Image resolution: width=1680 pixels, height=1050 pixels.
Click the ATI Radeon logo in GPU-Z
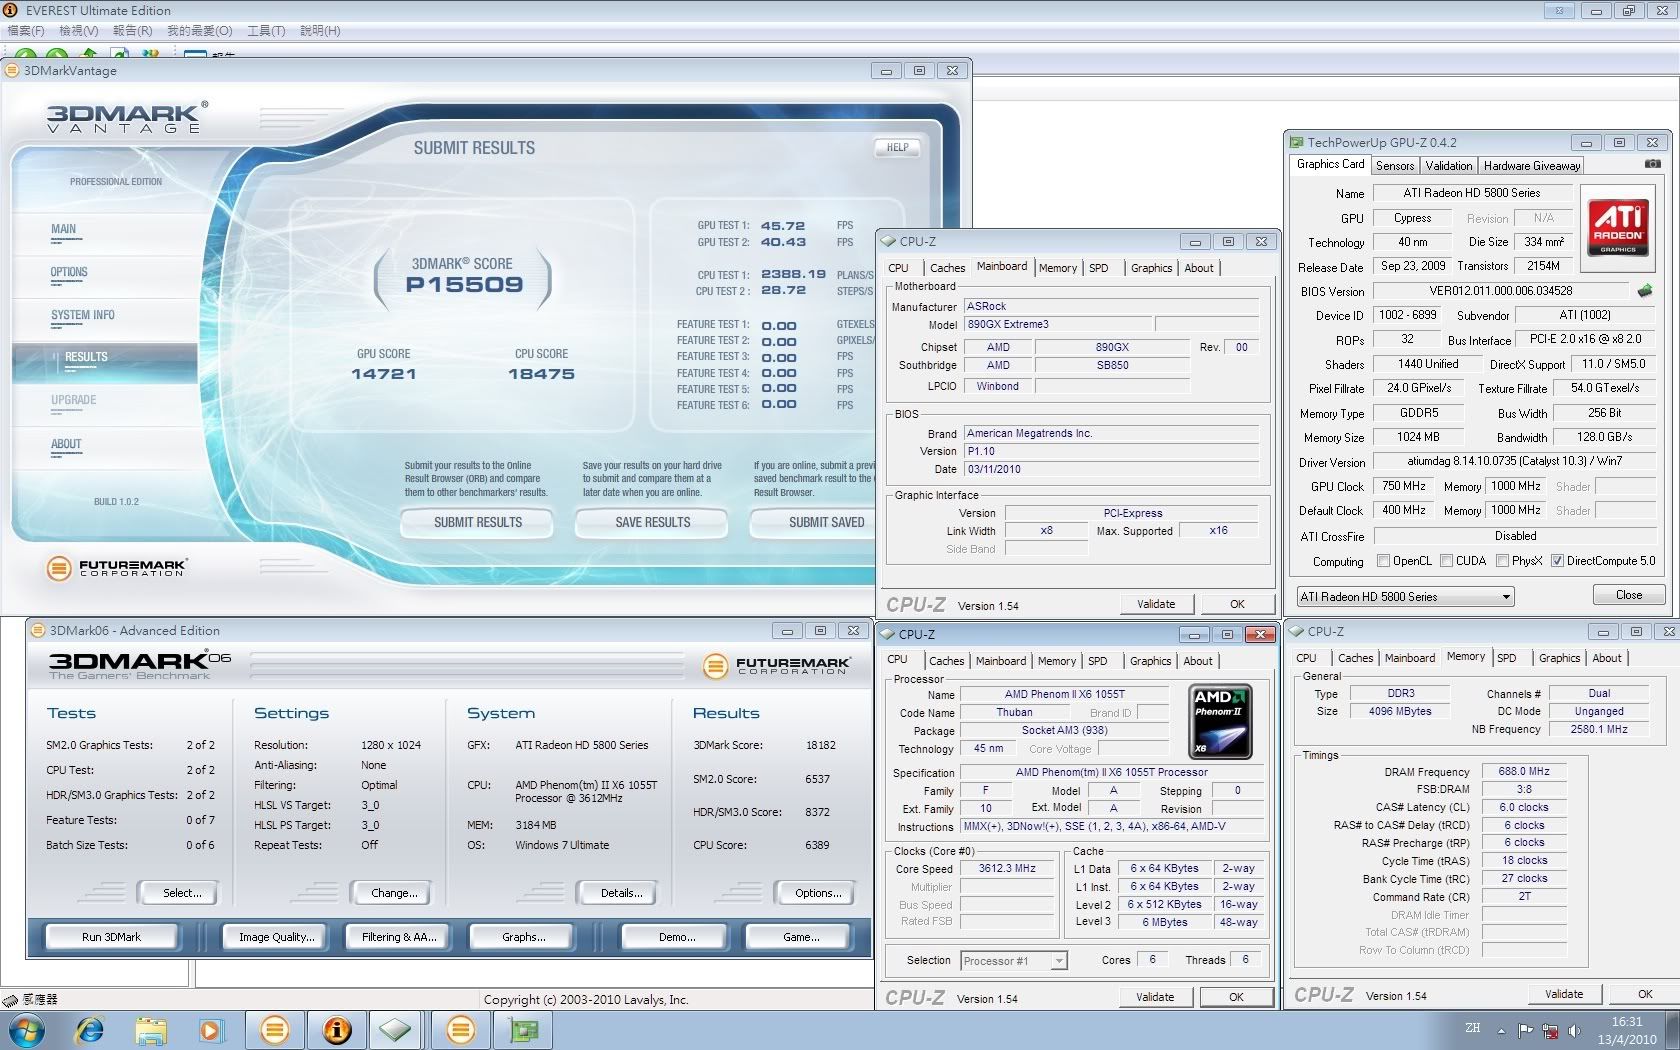[1618, 226]
